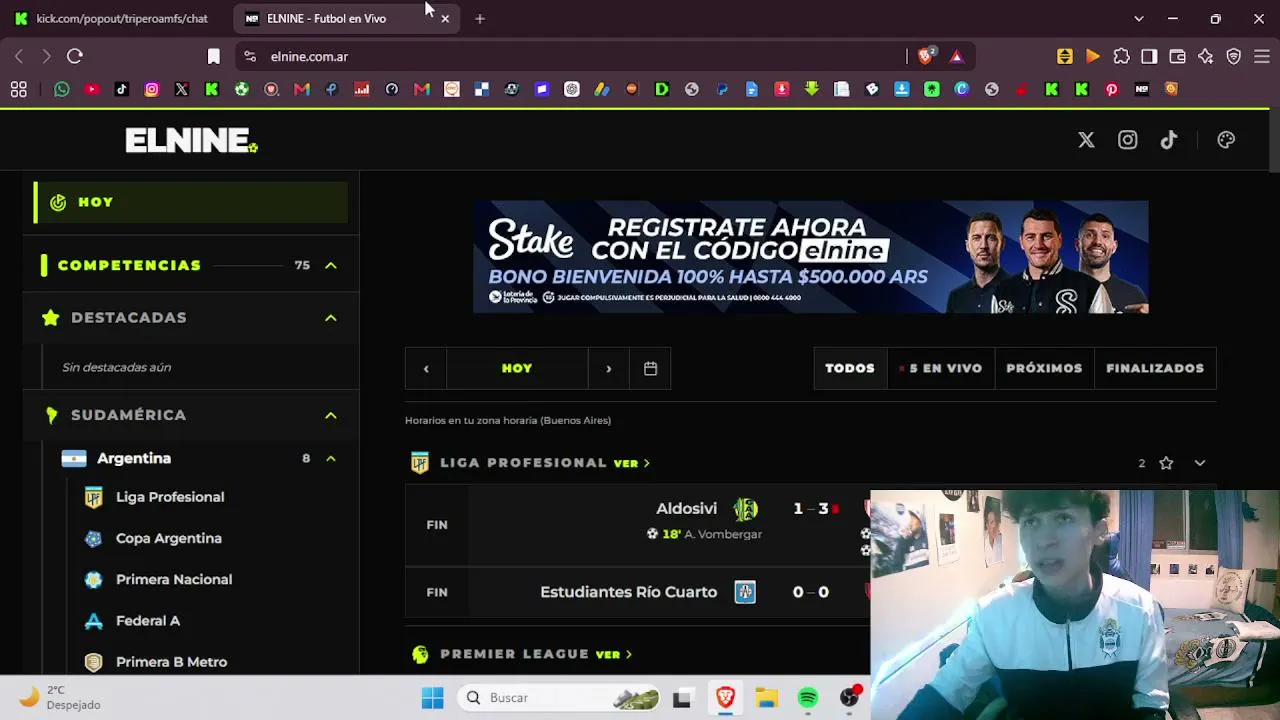The image size is (1280, 720).
Task: Bookmark this page
Action: coord(213,56)
